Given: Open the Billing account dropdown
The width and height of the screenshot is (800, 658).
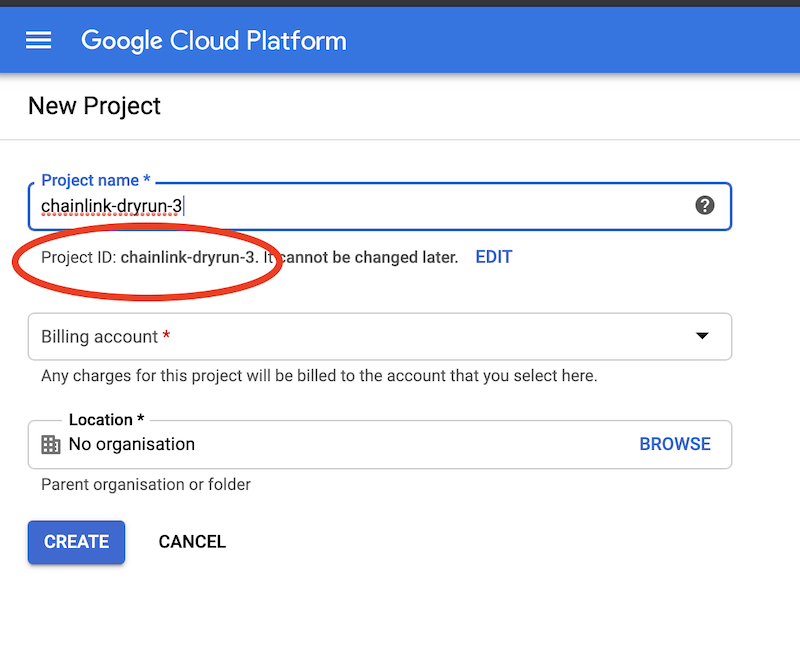Looking at the screenshot, I should coord(380,337).
